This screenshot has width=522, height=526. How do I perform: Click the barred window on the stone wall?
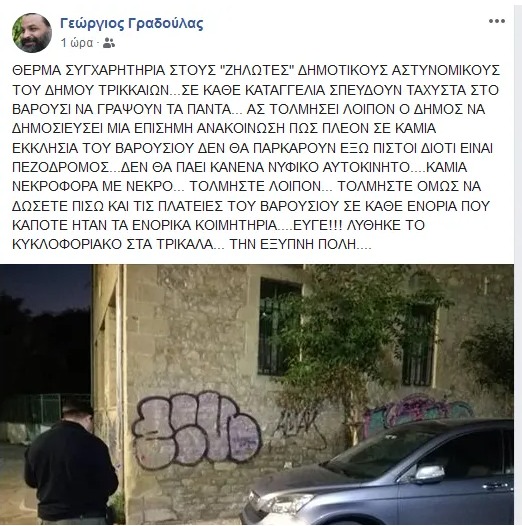coord(279,327)
